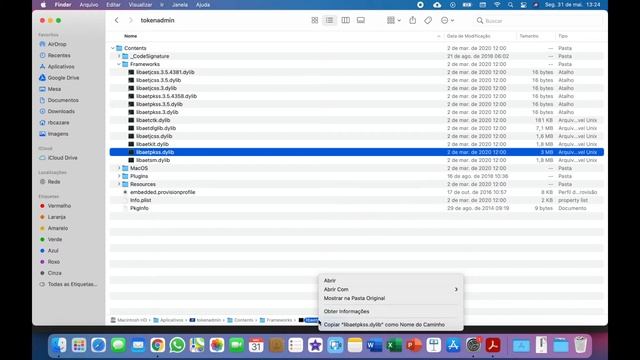Expand the _CodeSignature folder
Image resolution: width=640 pixels, height=360 pixels.
[x=119, y=56]
